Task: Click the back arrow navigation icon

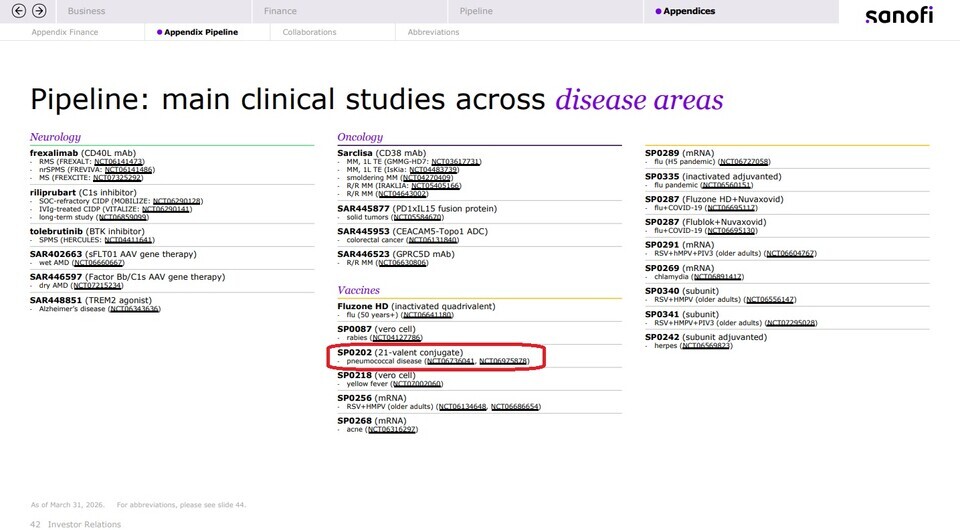Action: click(x=18, y=11)
